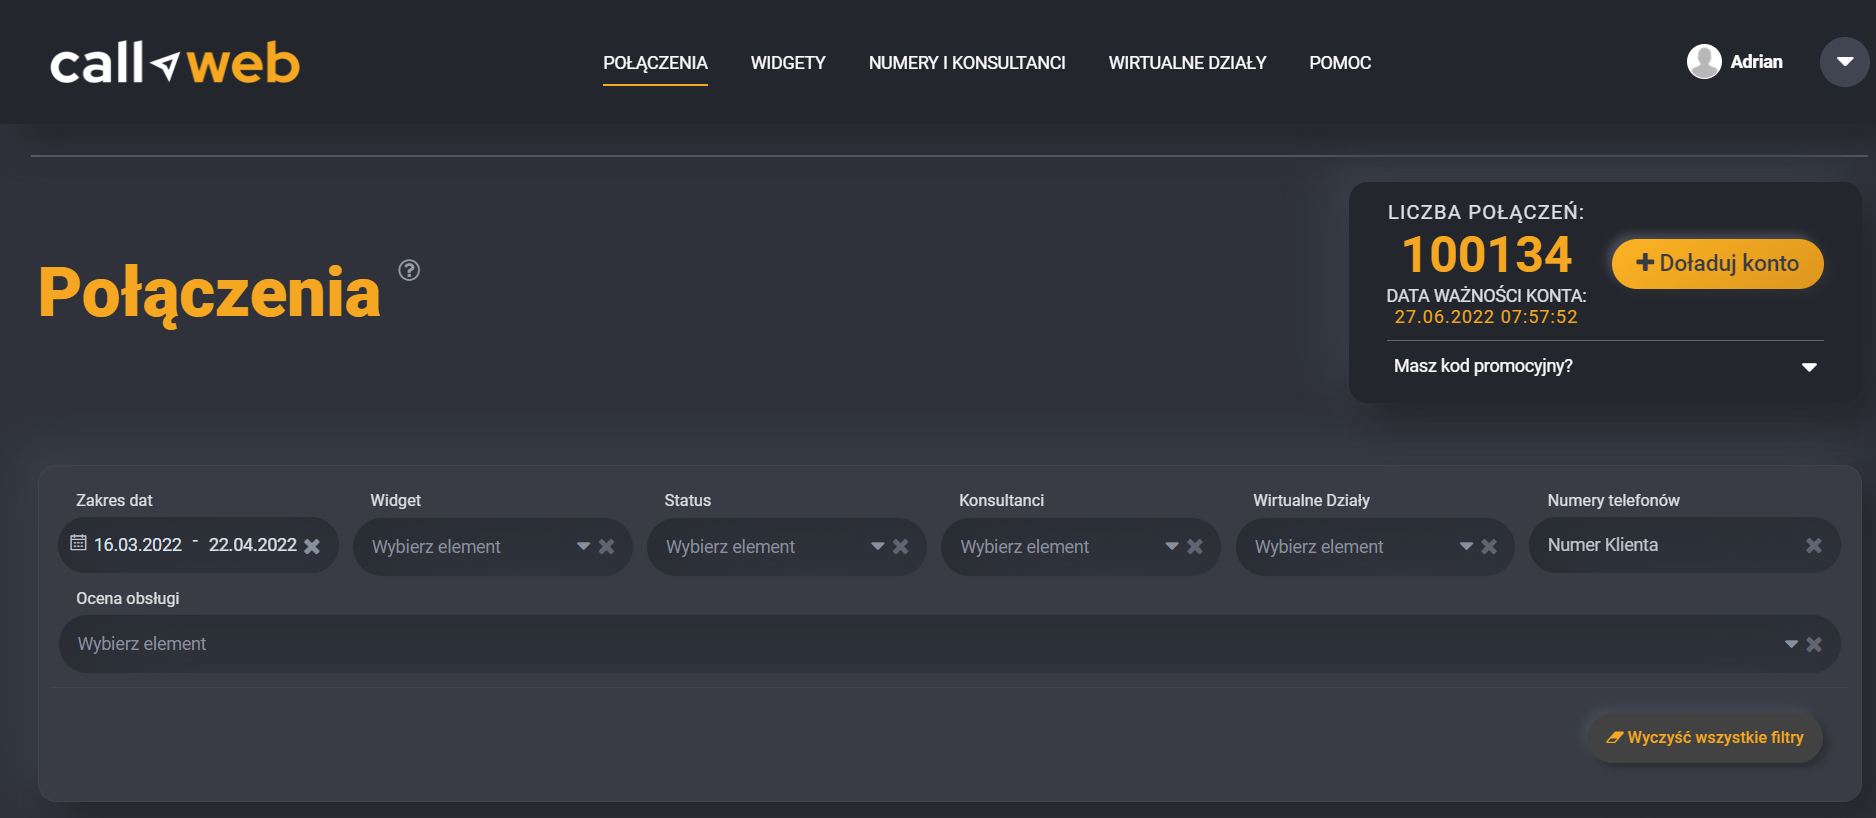Go to the Połączenia tab

pos(655,63)
